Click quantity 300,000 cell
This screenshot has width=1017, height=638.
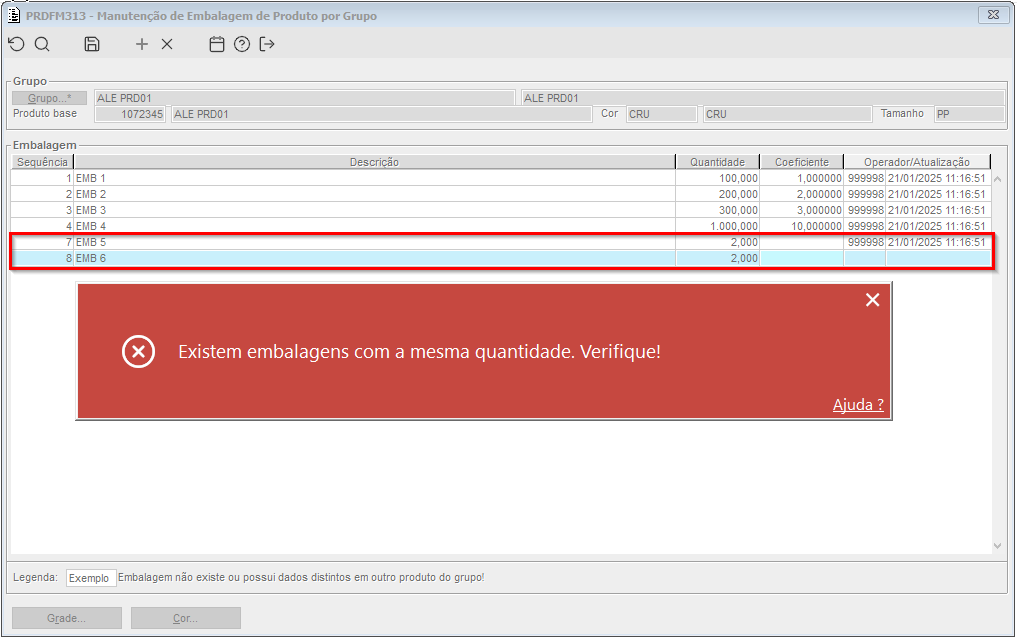[x=717, y=210]
